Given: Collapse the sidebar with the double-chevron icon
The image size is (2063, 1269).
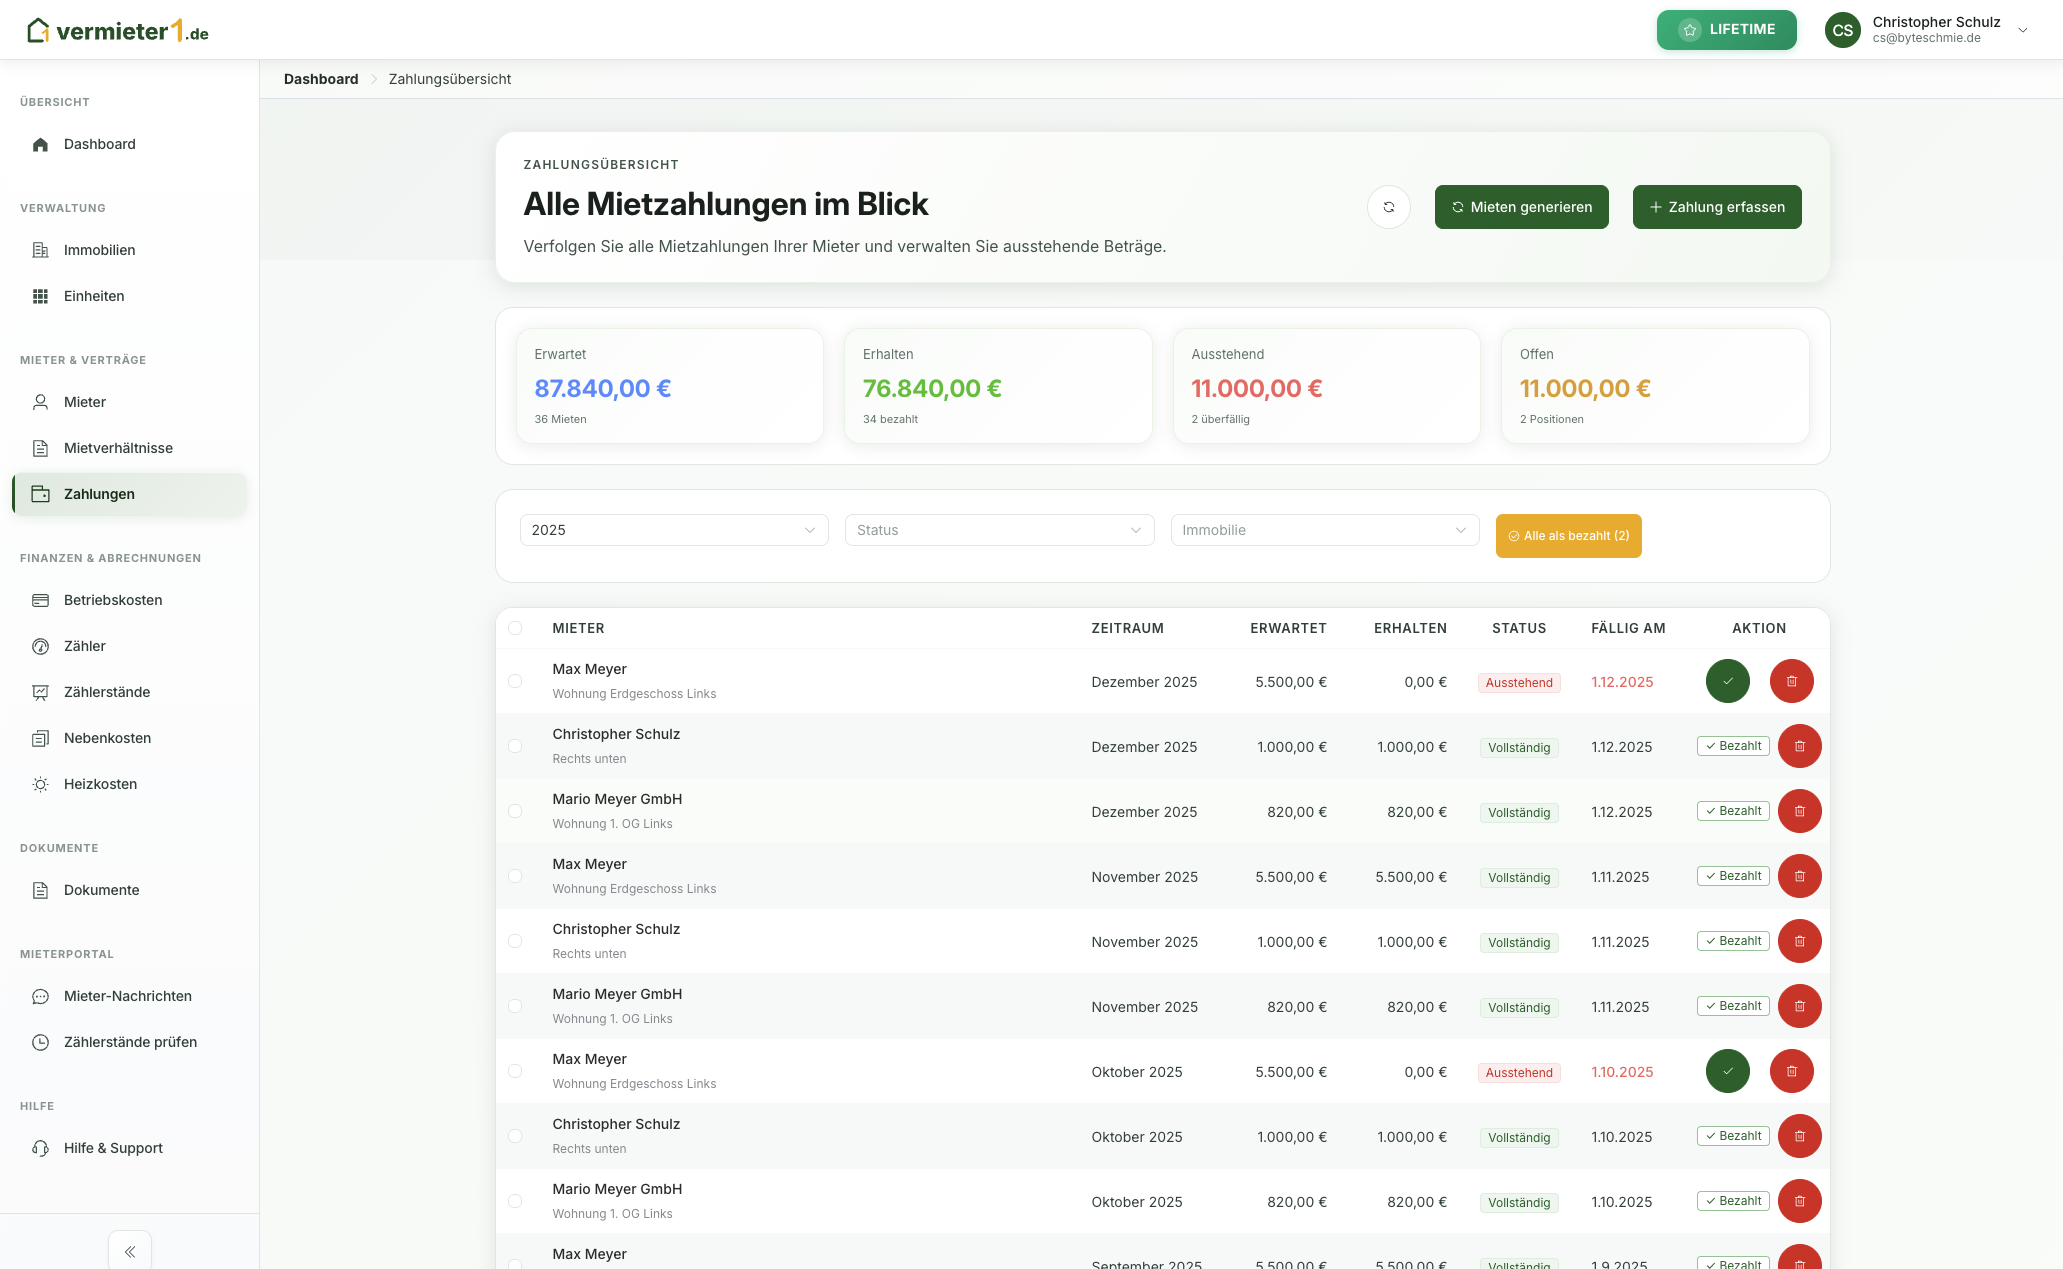Looking at the screenshot, I should click(x=130, y=1251).
